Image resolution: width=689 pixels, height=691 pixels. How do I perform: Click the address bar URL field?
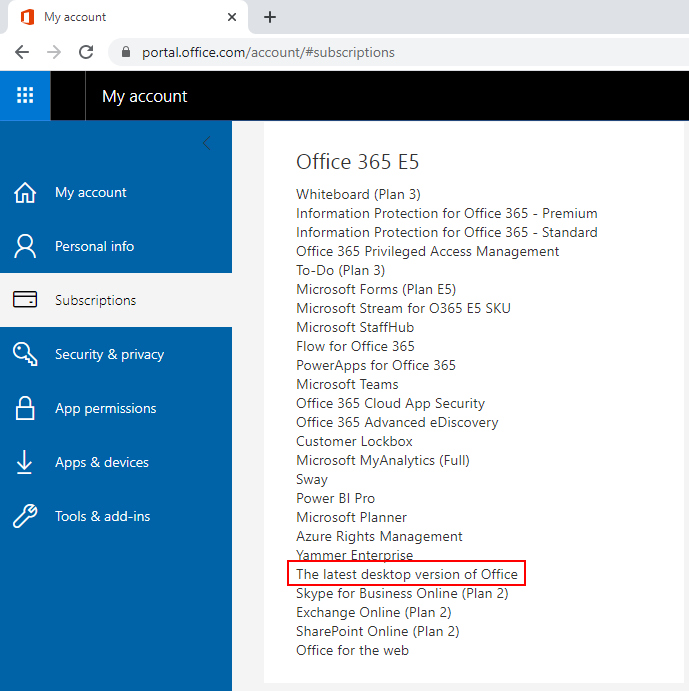pos(397,52)
